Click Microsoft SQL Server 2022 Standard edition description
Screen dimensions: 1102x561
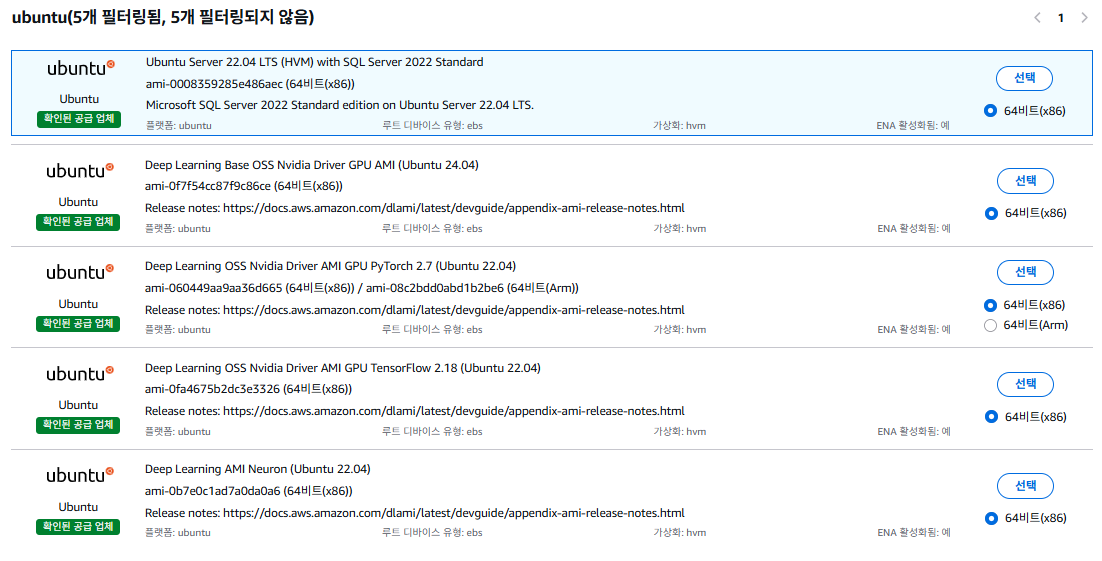[339, 105]
